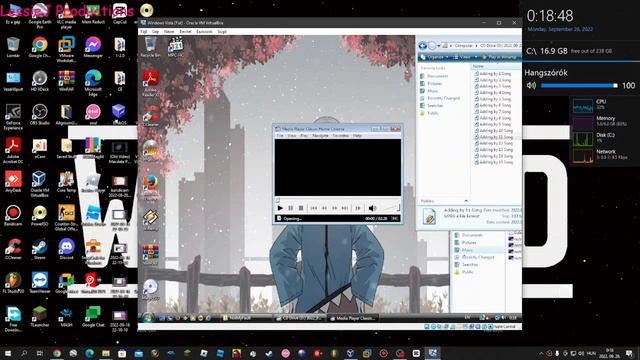640x360 pixels.
Task: Skip to previous track in Media Player
Action: point(313,208)
